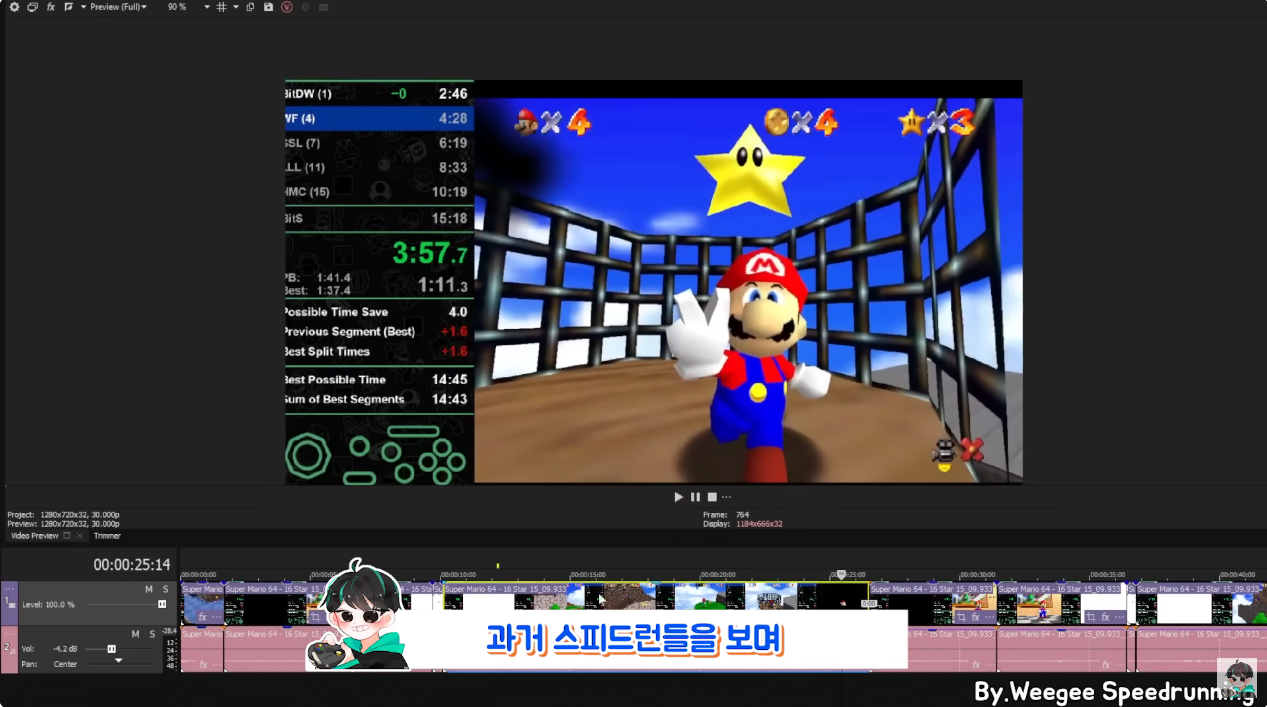This screenshot has height=707, width=1267.
Task: Click the red circled V icon
Action: pos(287,7)
